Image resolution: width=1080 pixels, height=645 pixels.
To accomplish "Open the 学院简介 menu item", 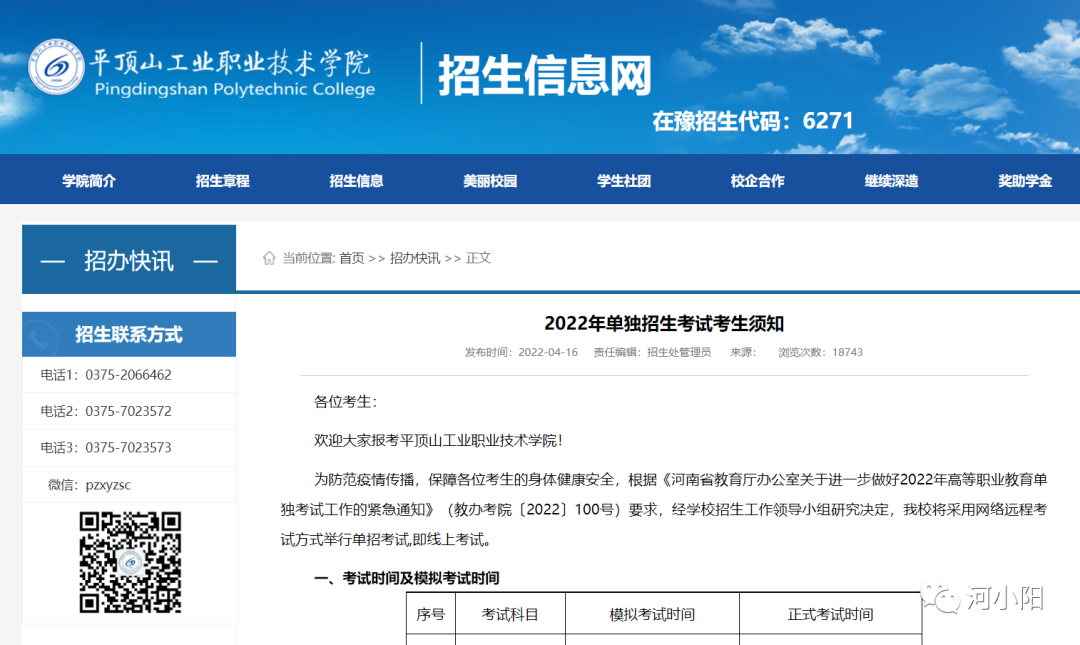I will (x=89, y=181).
